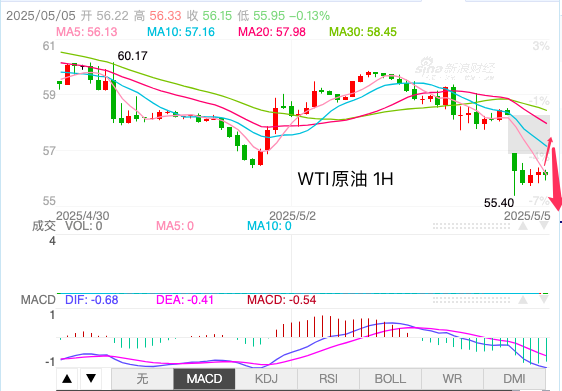Click the grey down triangle in the MACD header
The height and width of the screenshot is (391, 562).
tap(543, 300)
